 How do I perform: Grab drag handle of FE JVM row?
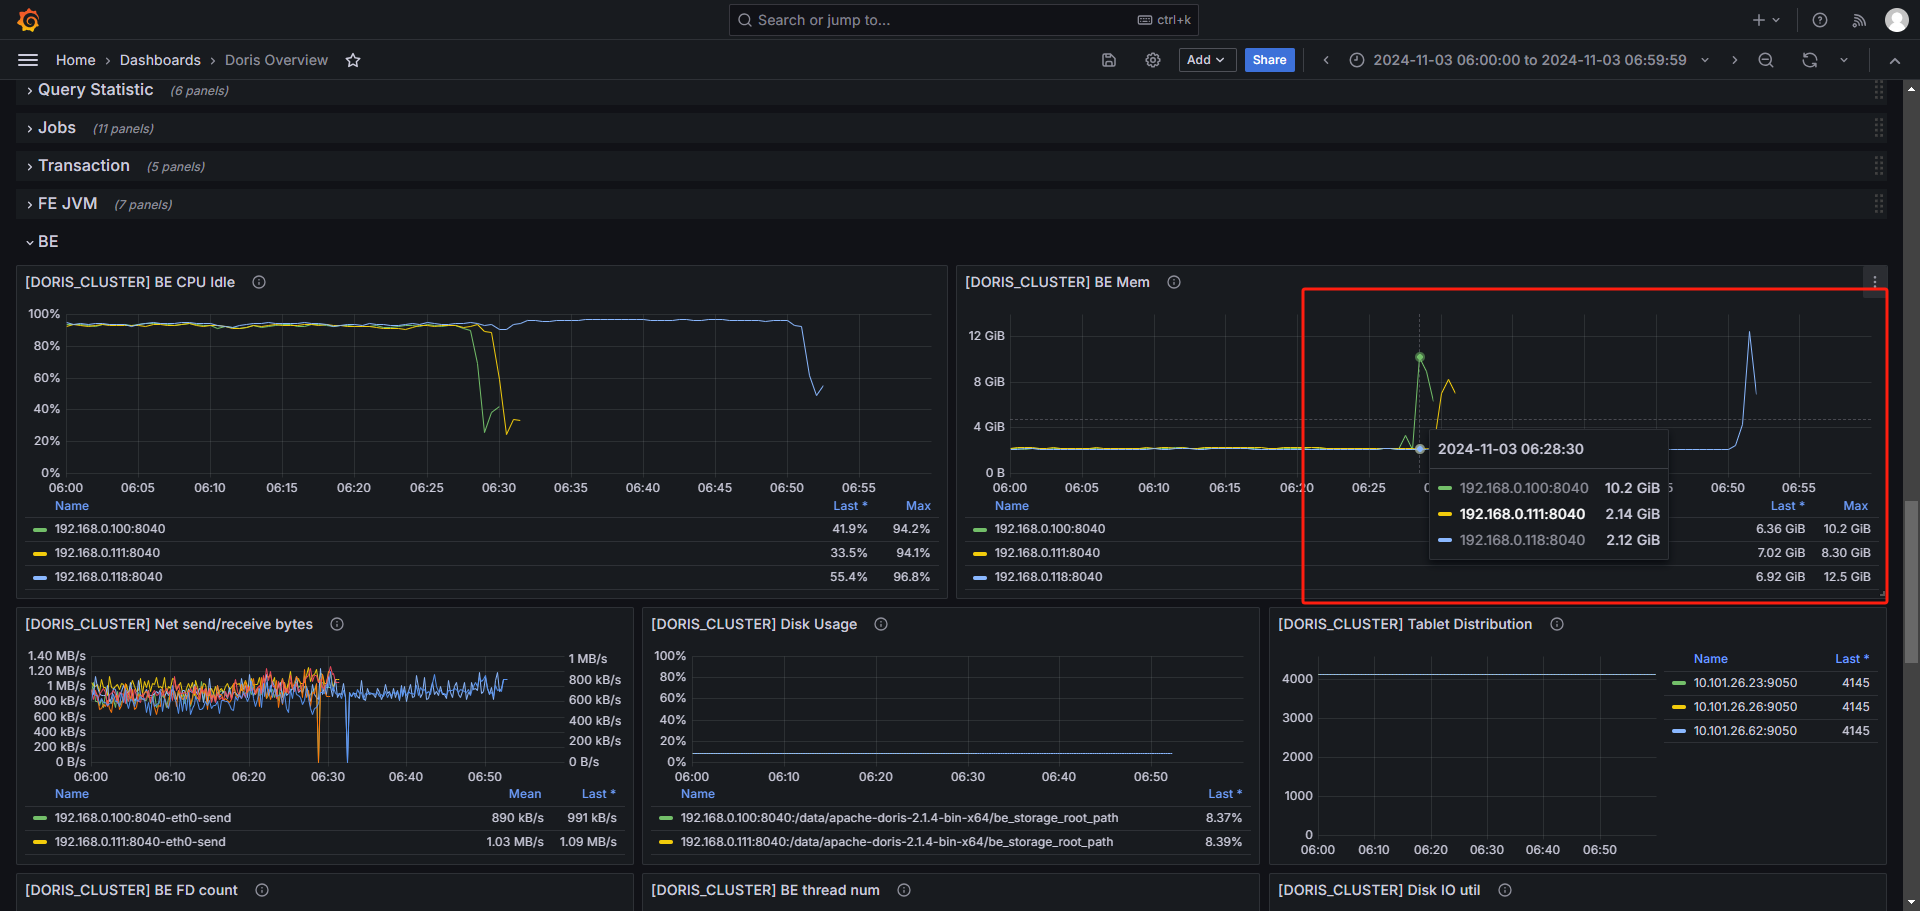click(x=1879, y=204)
